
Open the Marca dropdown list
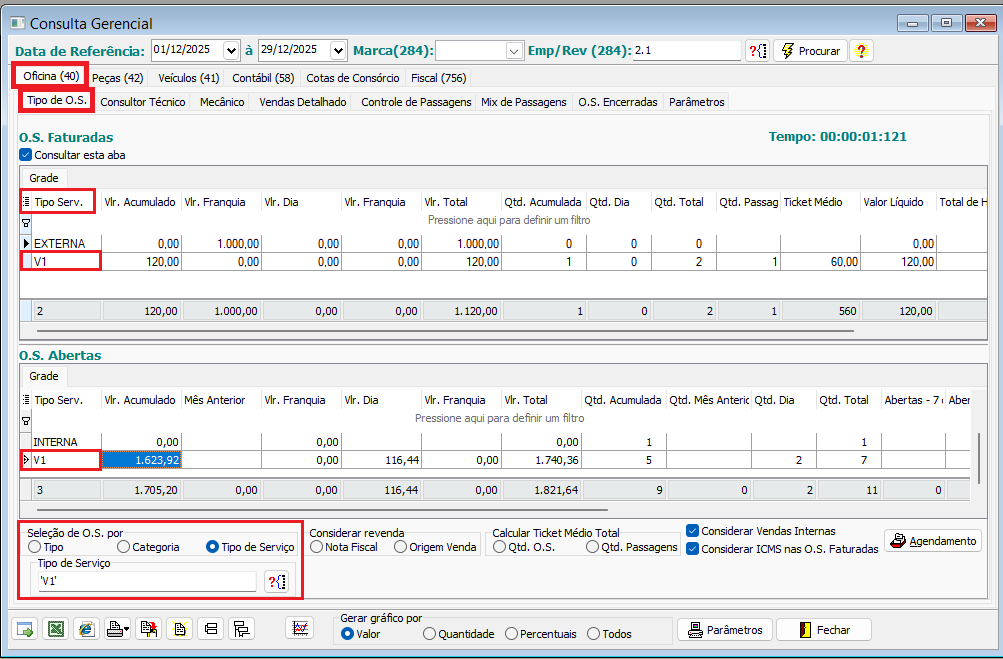(514, 50)
